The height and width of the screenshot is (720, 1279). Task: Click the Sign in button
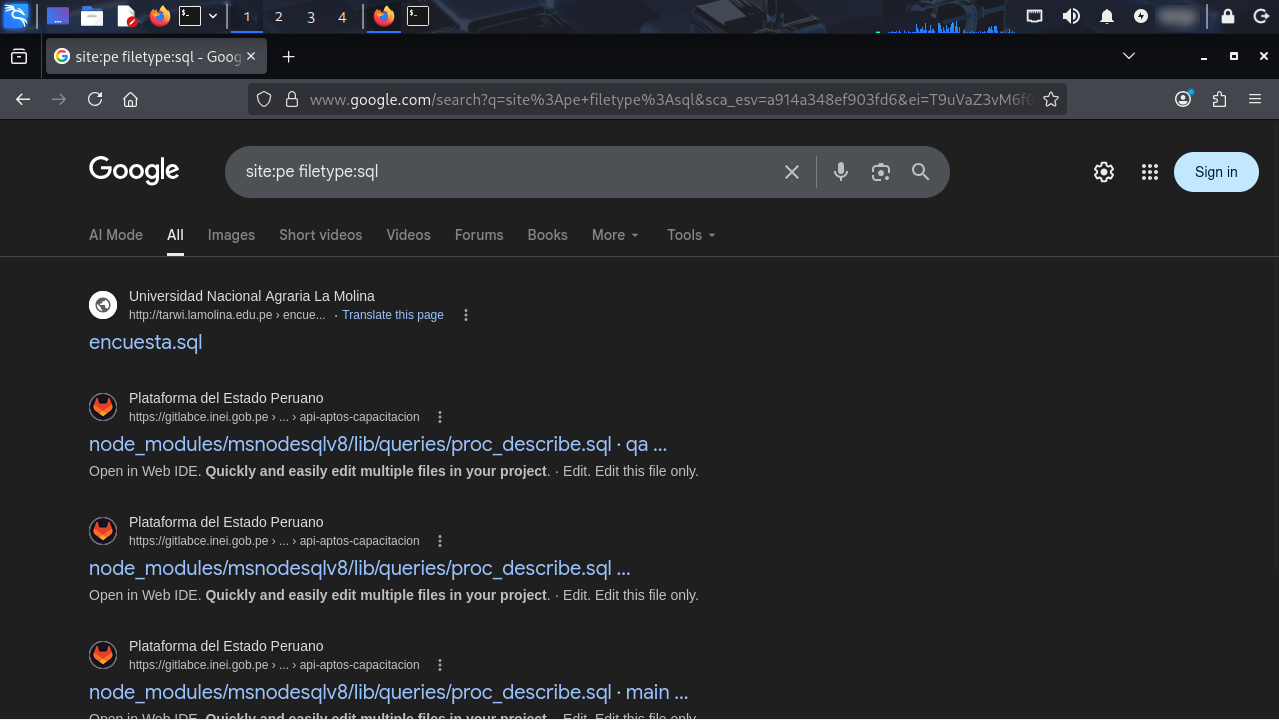pos(1216,172)
